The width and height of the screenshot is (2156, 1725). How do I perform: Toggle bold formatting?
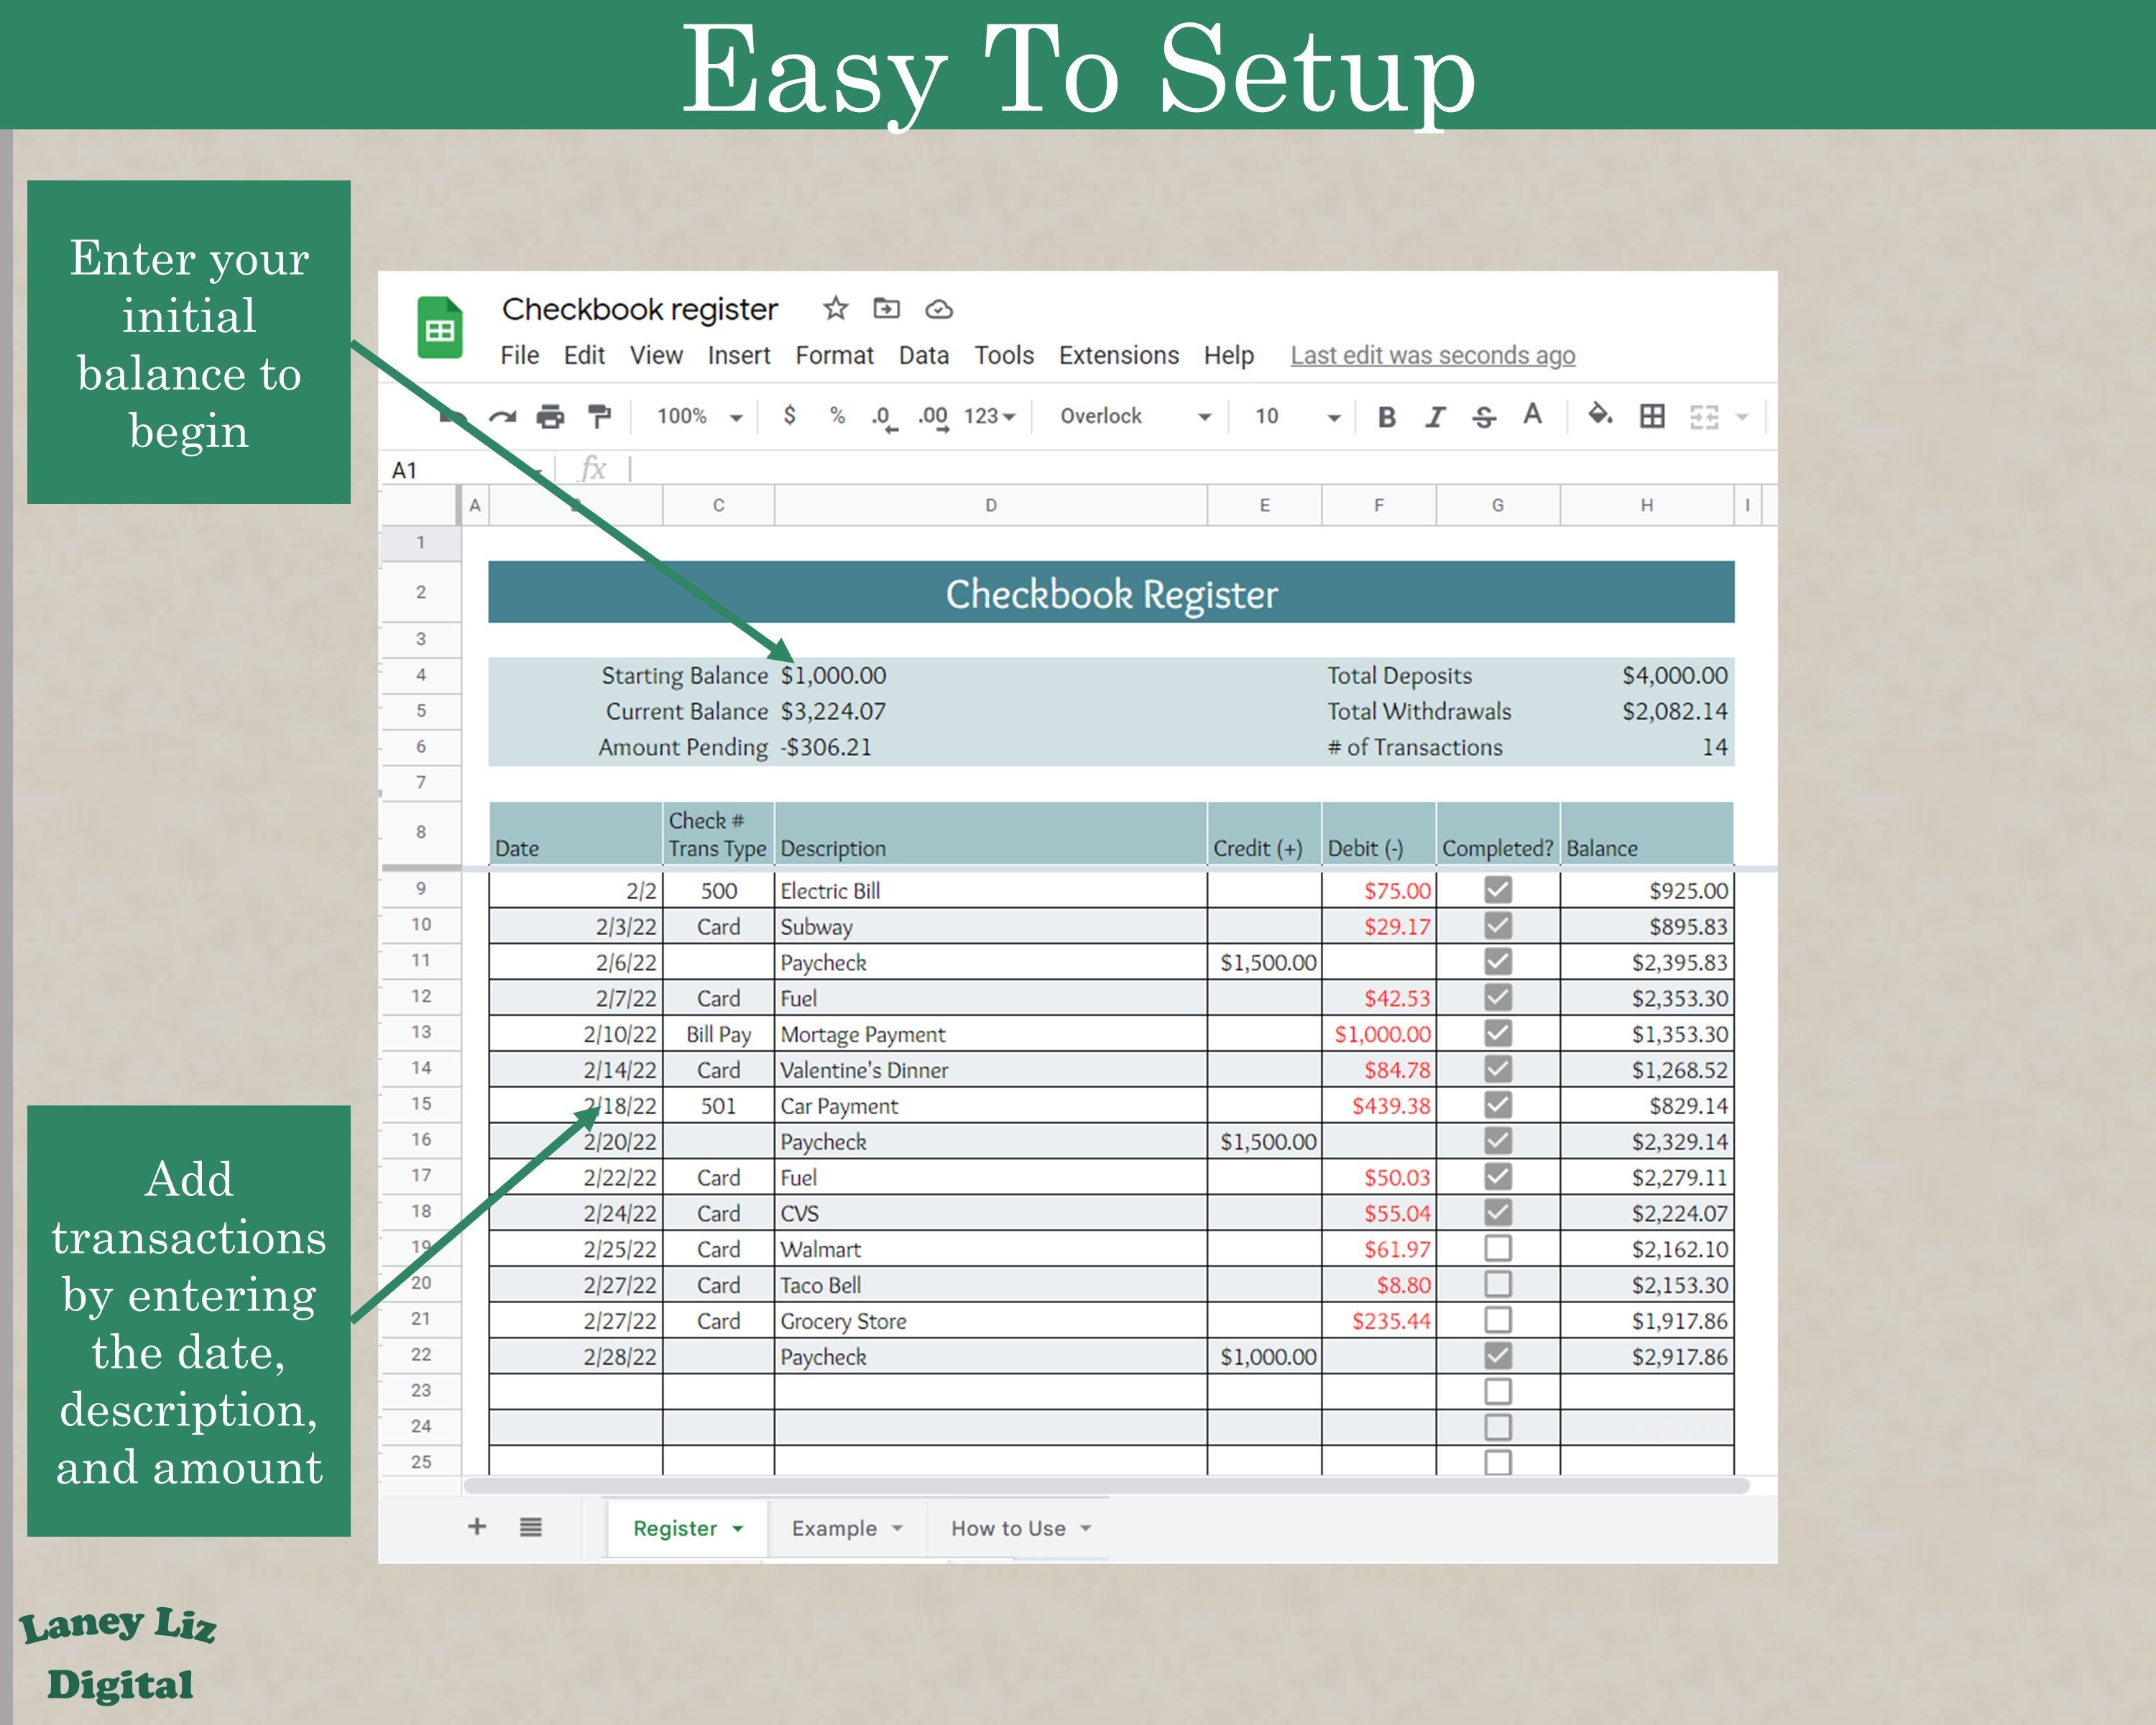pos(1386,417)
